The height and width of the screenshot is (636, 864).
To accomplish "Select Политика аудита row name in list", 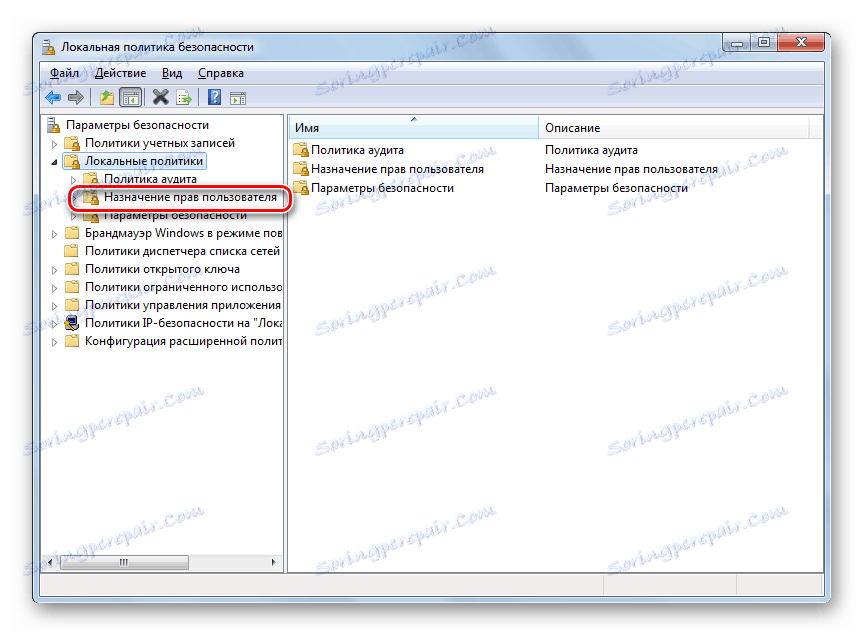I will (357, 150).
